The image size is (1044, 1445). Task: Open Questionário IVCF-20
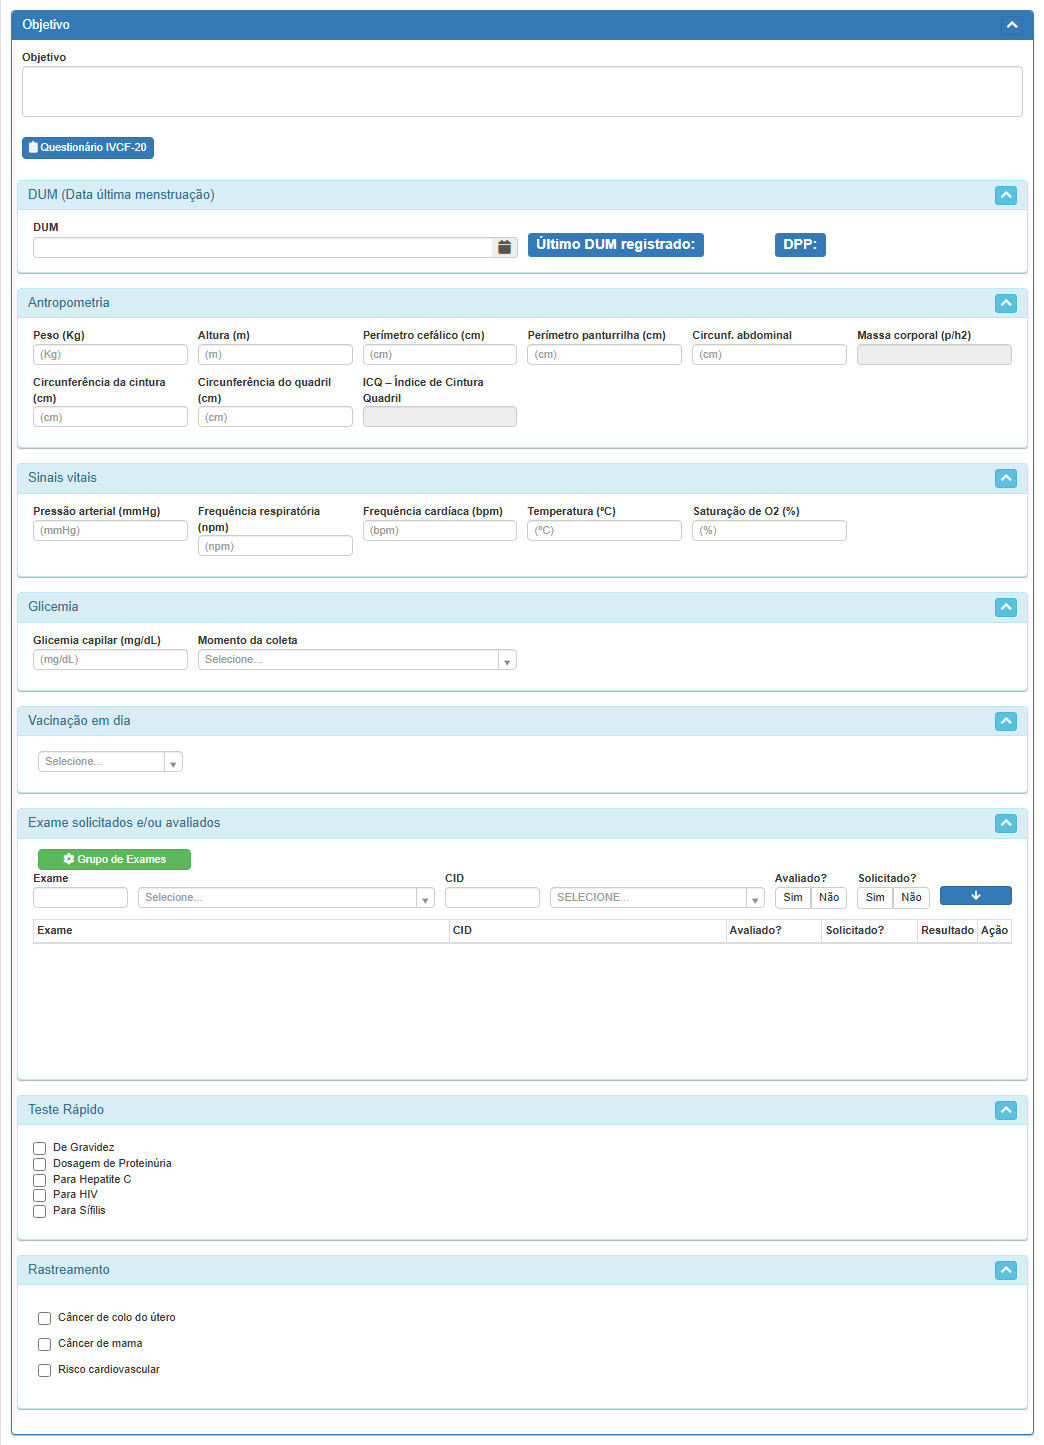[88, 148]
